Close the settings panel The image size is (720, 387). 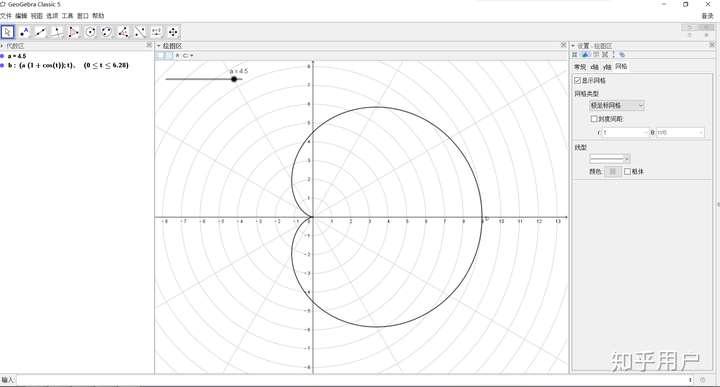tap(712, 45)
